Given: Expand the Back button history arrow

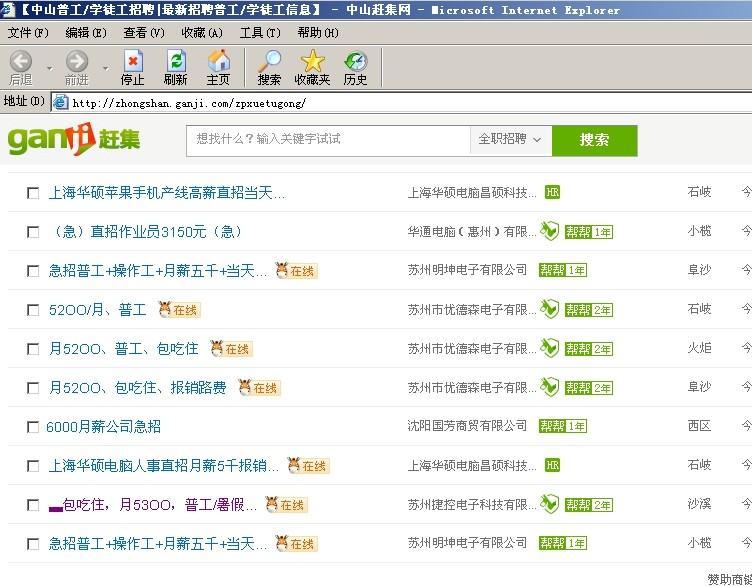Looking at the screenshot, I should pyautogui.click(x=50, y=69).
